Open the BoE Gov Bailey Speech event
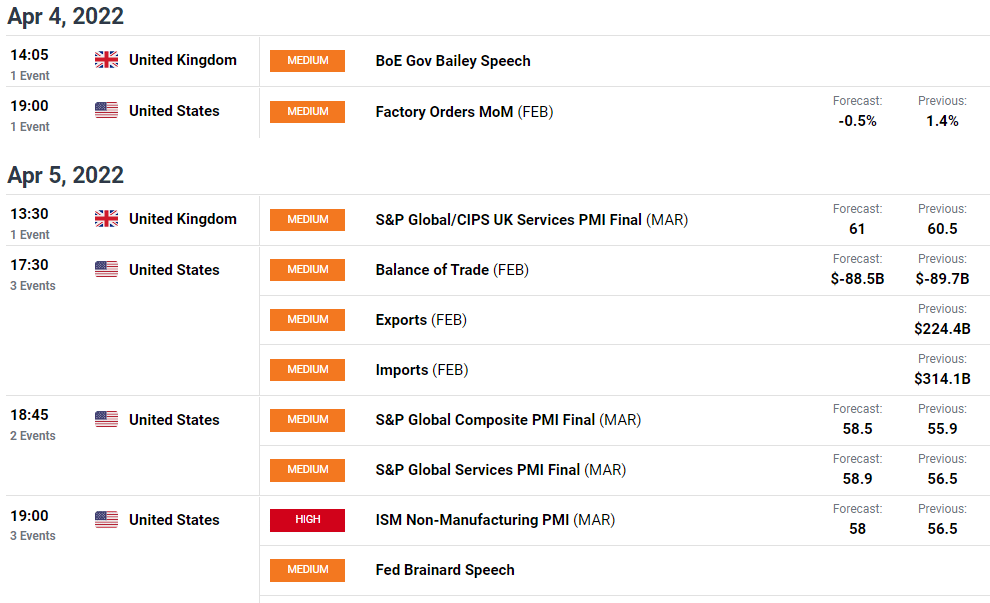Viewport: 990px width, 603px height. coord(453,61)
